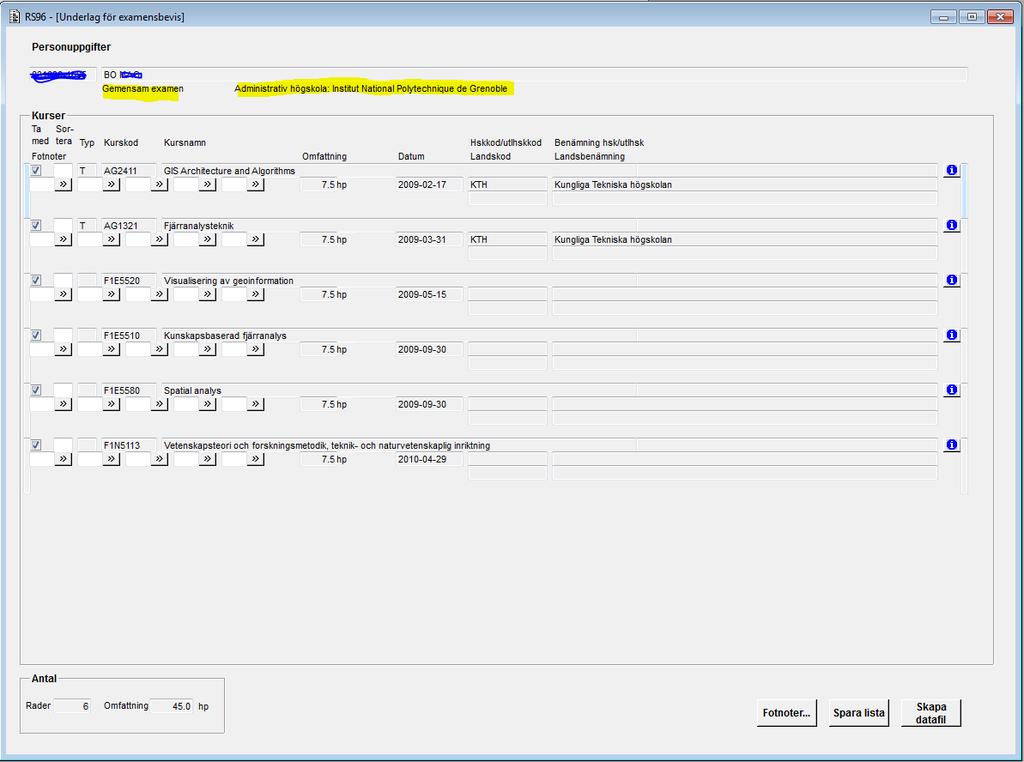
Task: Click the Kursnamn column header
Action: tap(185, 142)
